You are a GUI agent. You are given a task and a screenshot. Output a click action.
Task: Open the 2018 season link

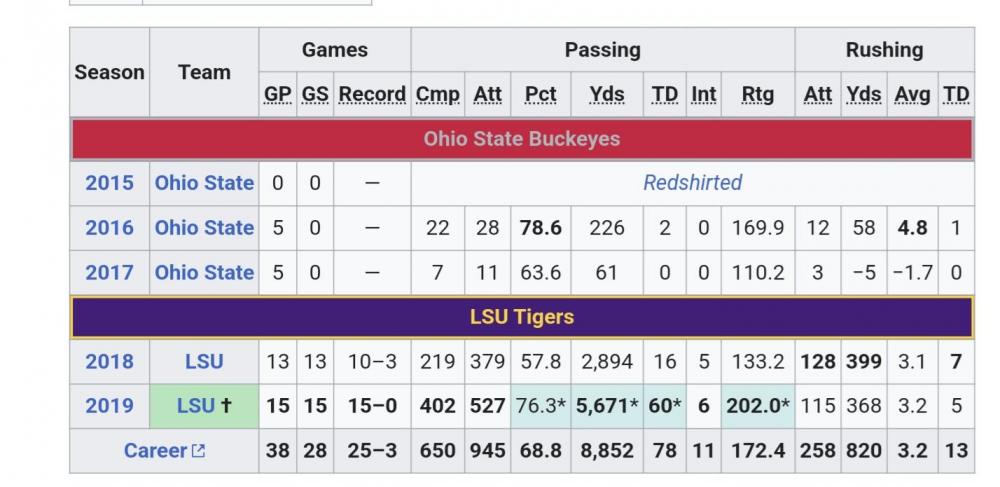109,362
